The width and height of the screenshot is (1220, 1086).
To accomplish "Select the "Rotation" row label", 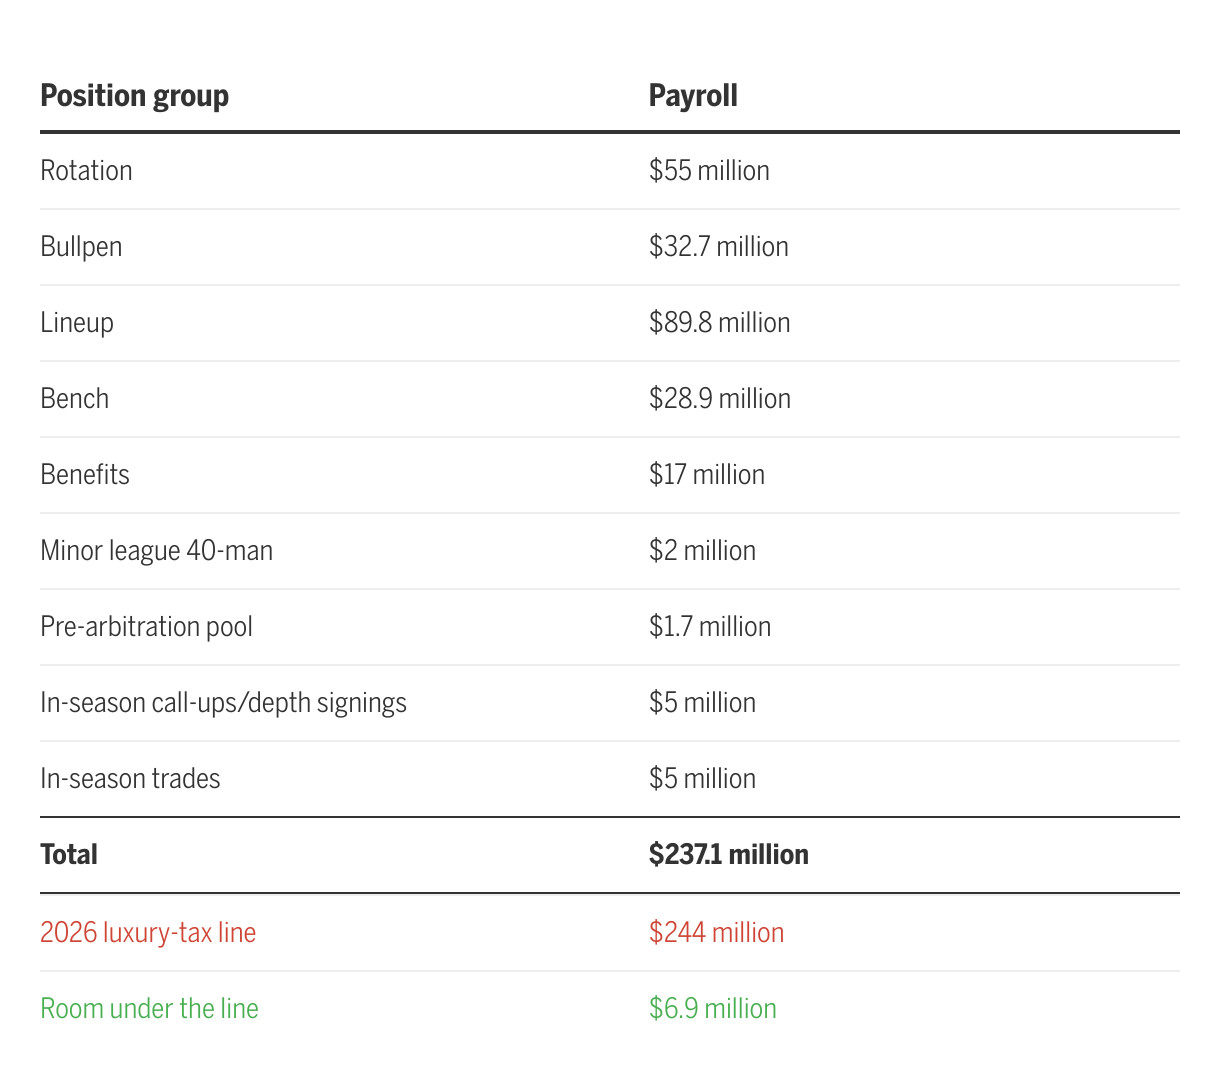I will tap(86, 171).
